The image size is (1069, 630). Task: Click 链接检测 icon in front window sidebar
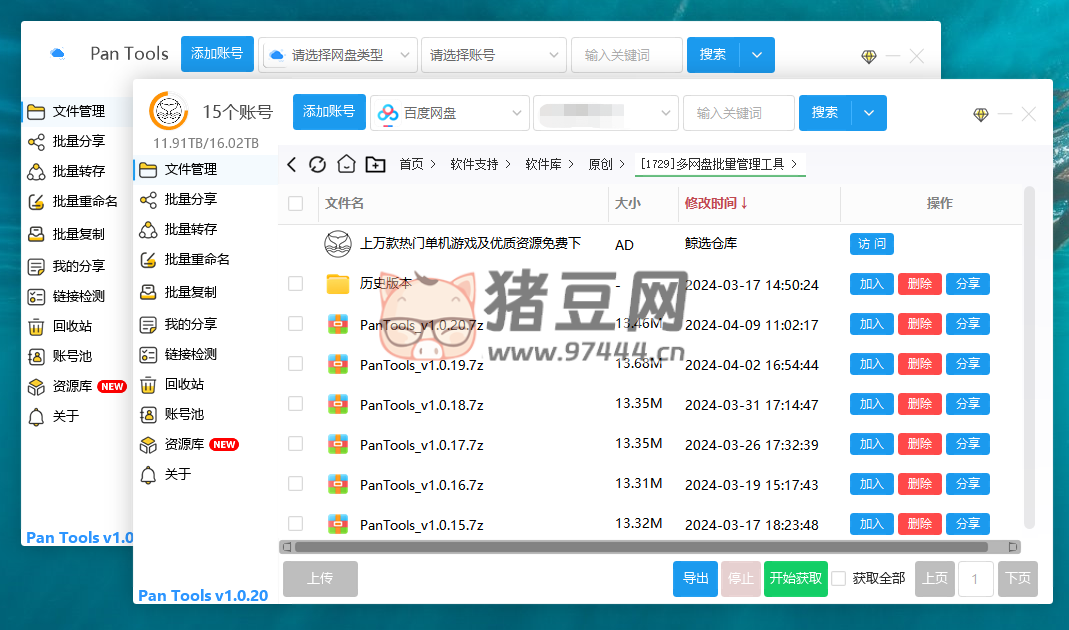coord(148,355)
